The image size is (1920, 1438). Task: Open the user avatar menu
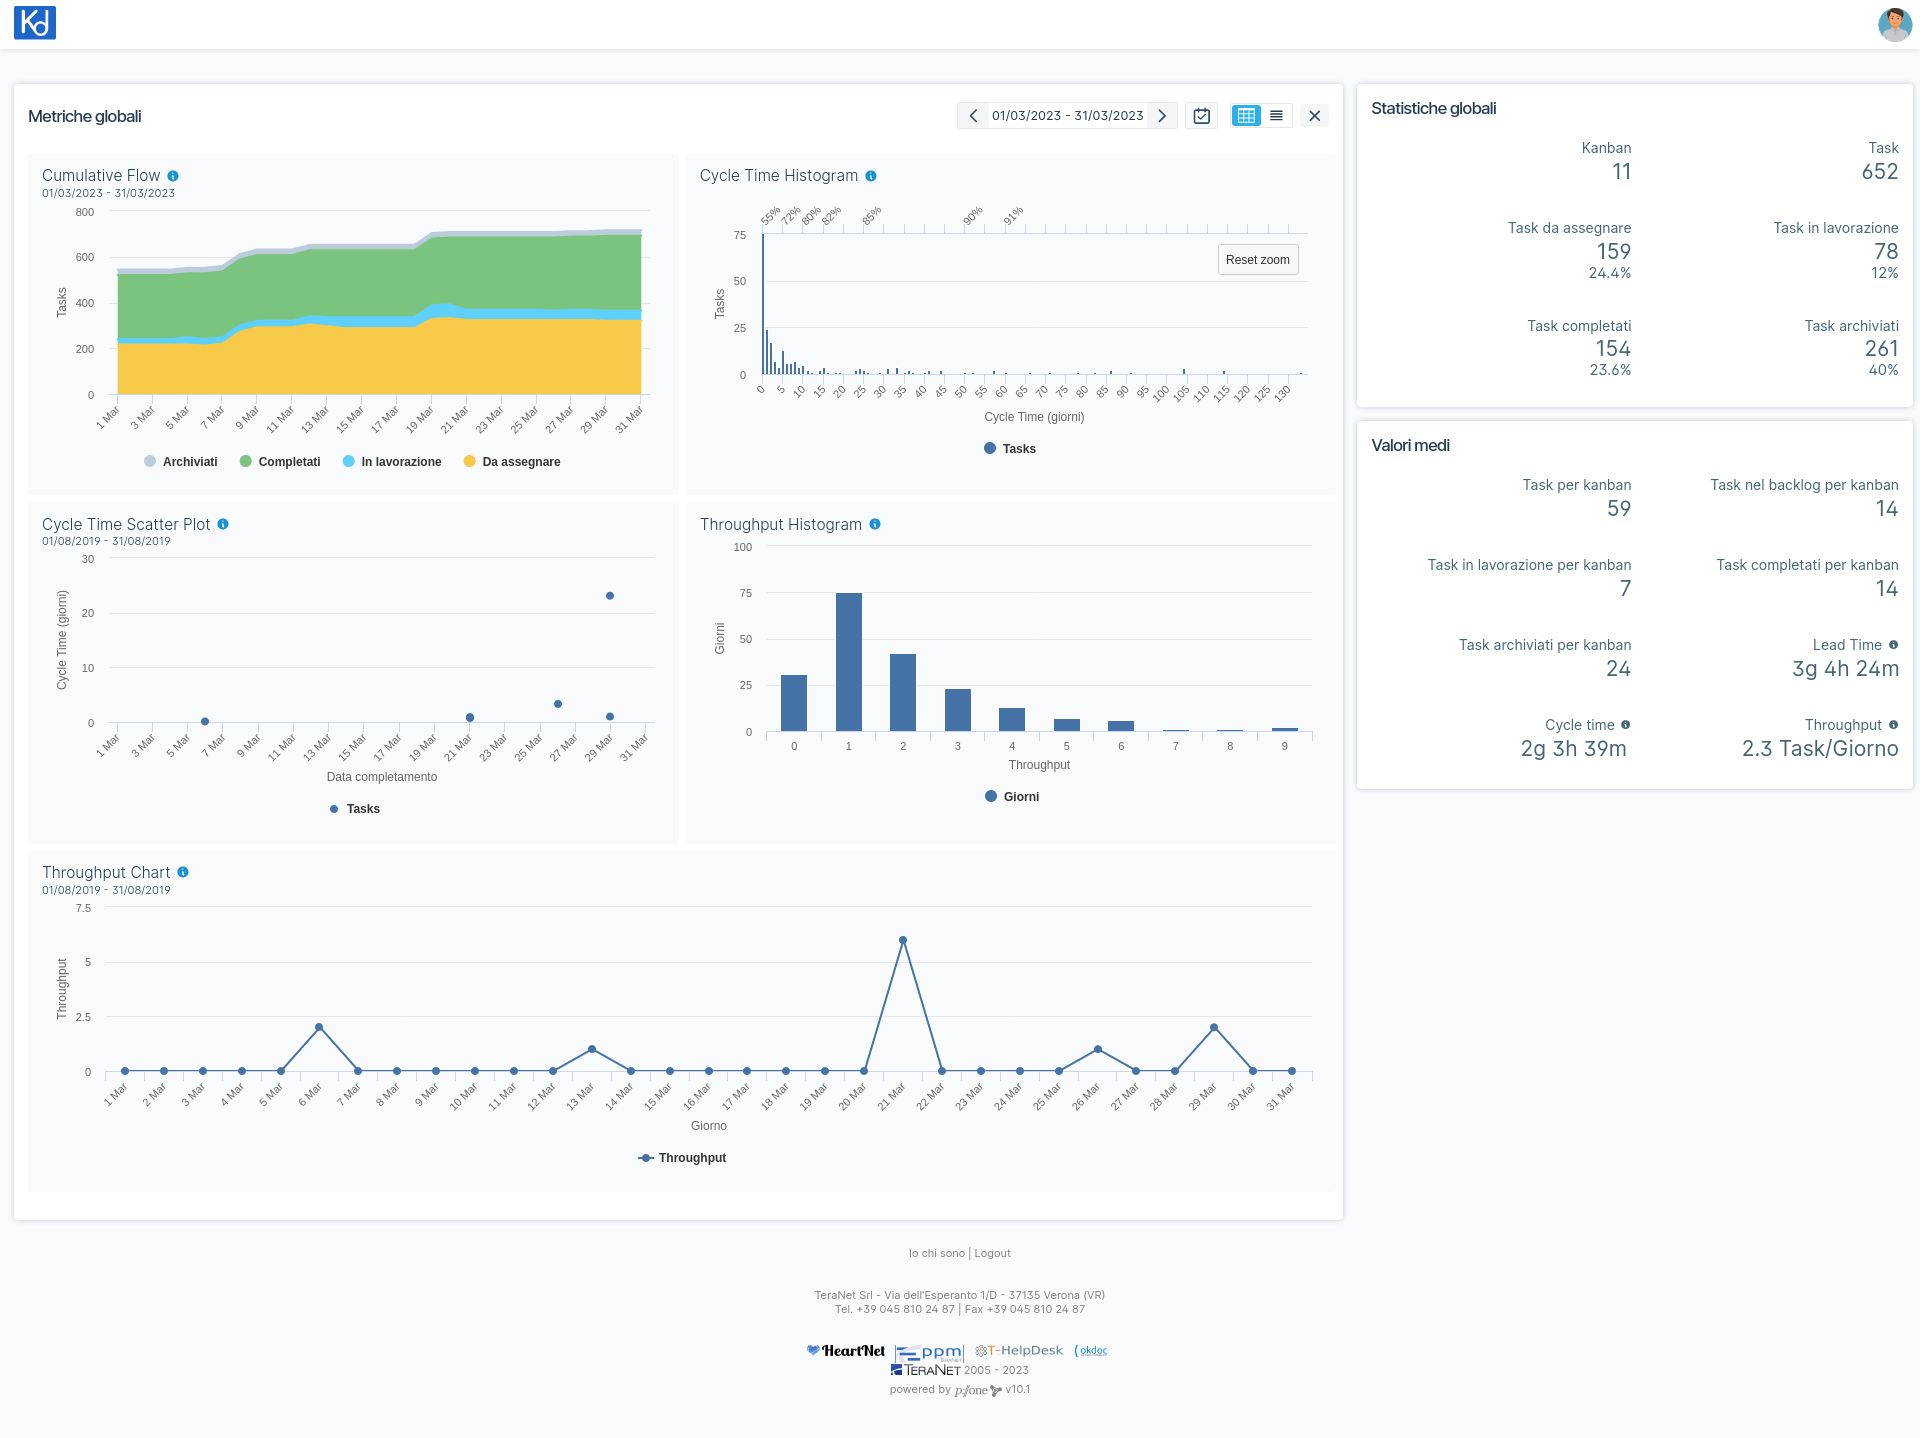coord(1894,24)
